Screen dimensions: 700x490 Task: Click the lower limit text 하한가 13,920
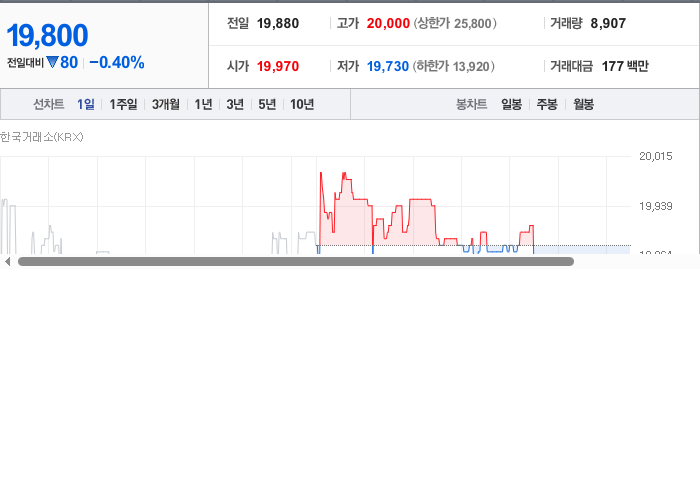point(454,66)
